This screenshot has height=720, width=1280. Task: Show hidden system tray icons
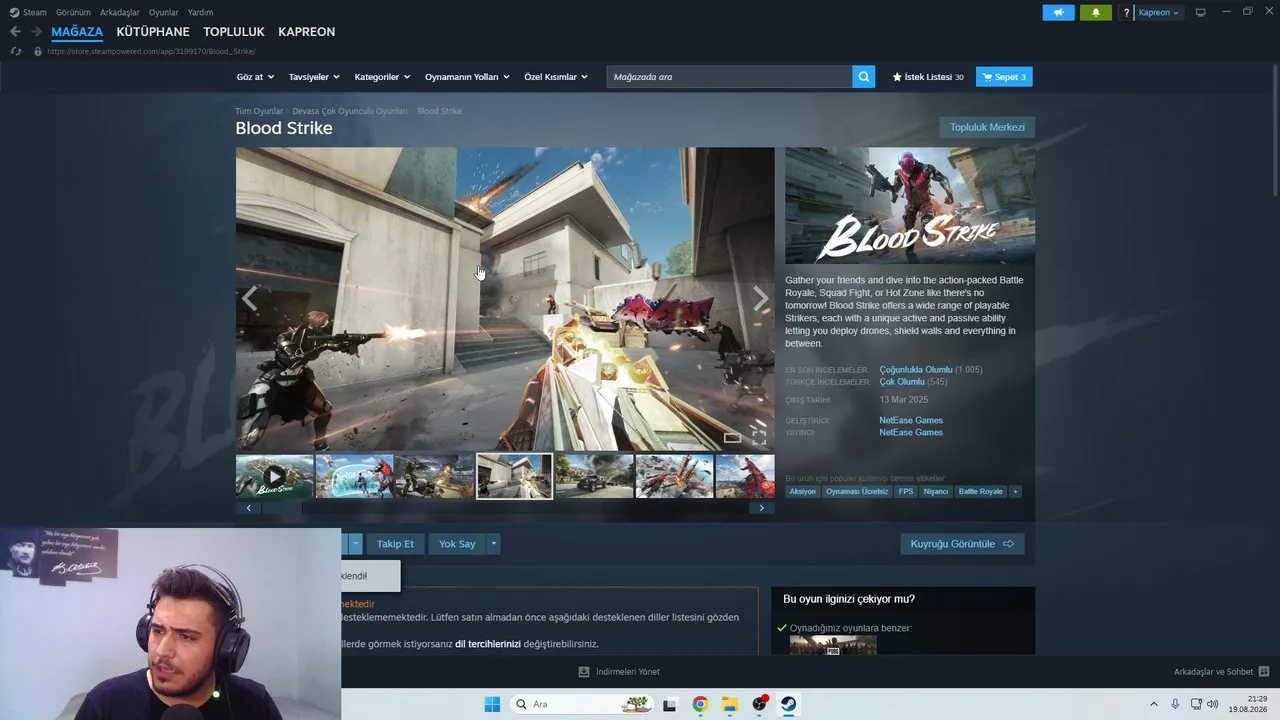[1153, 704]
